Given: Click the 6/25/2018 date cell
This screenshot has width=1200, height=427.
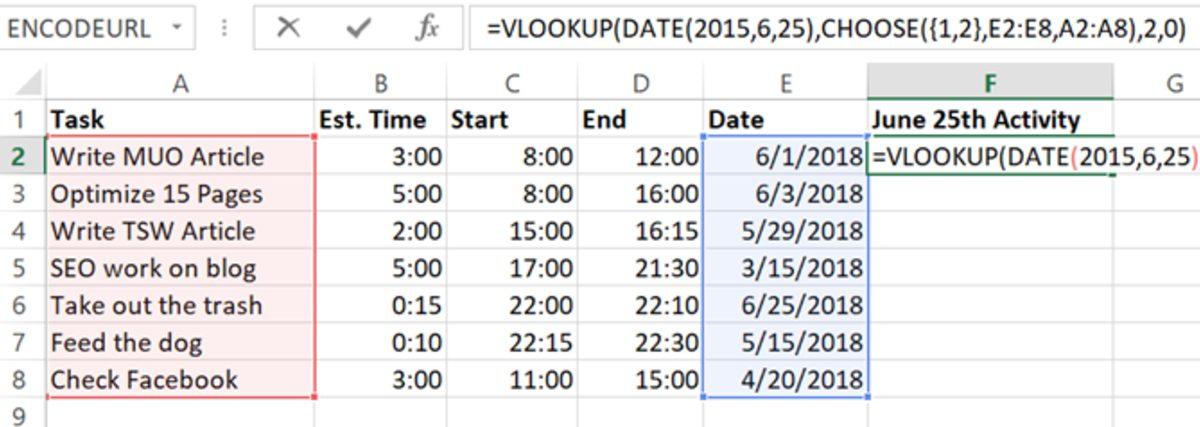Looking at the screenshot, I should pyautogui.click(x=786, y=305).
